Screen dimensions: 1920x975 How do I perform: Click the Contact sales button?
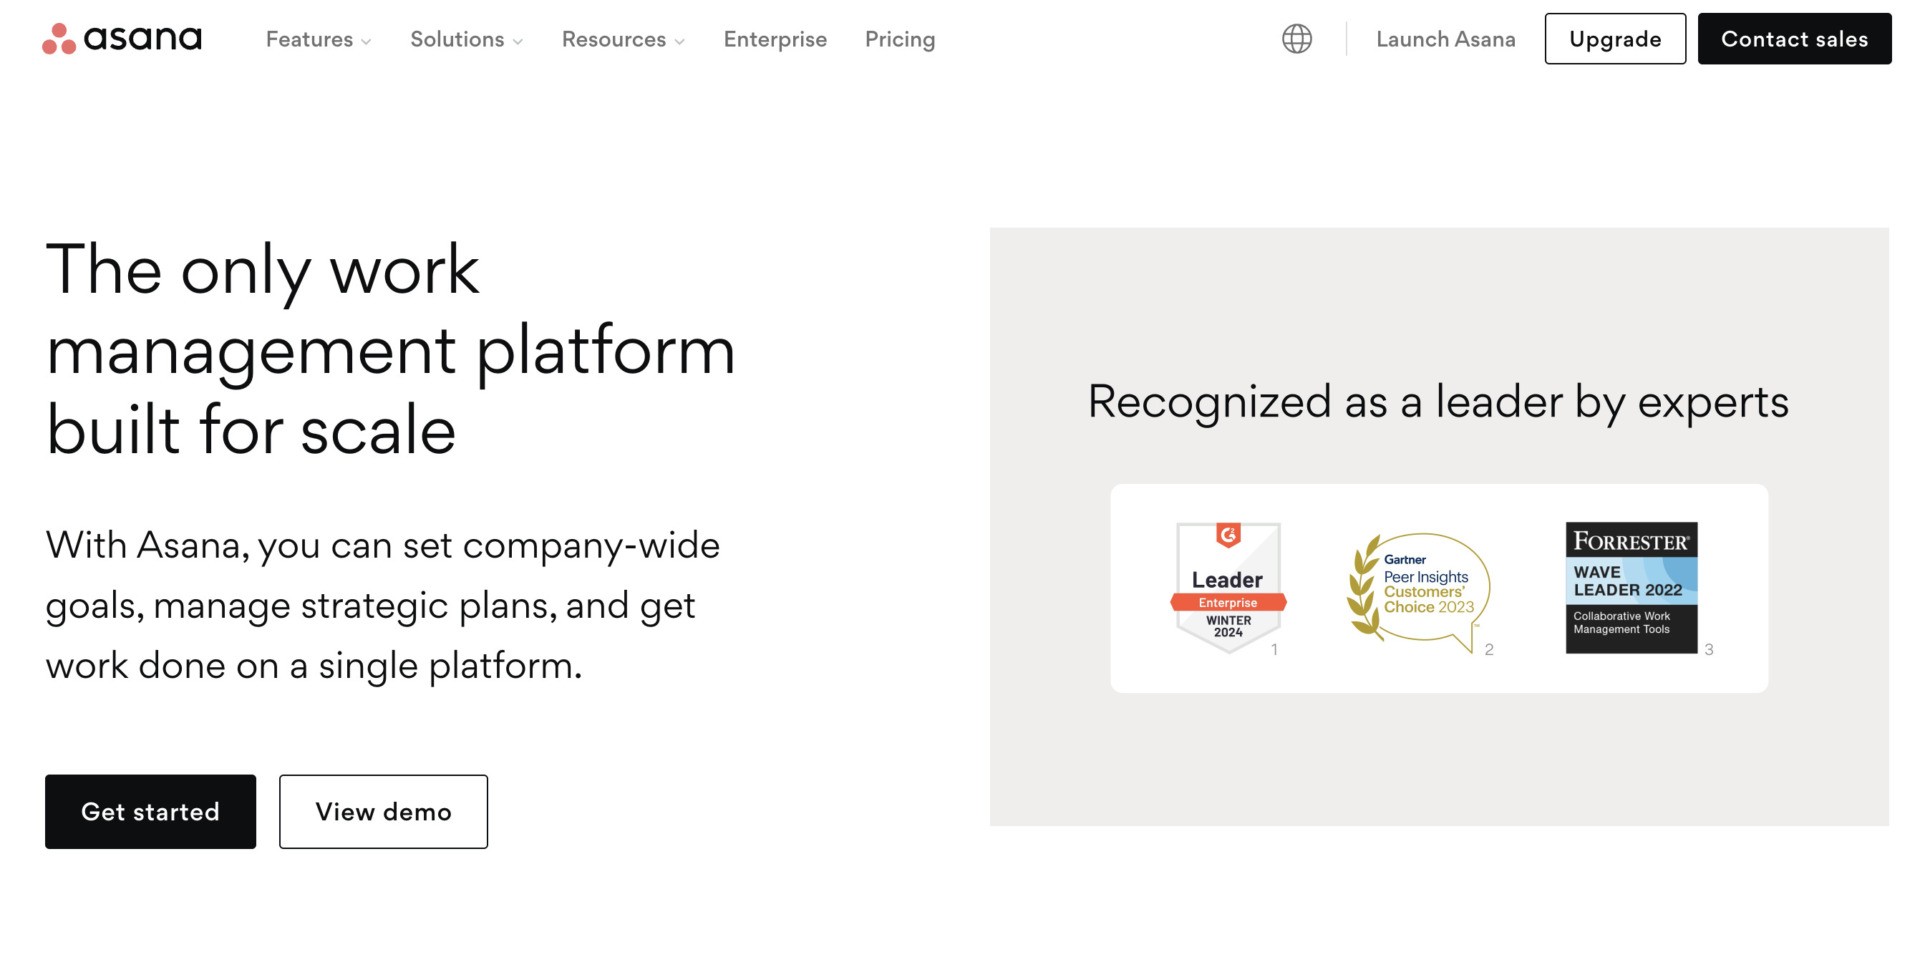(1794, 39)
